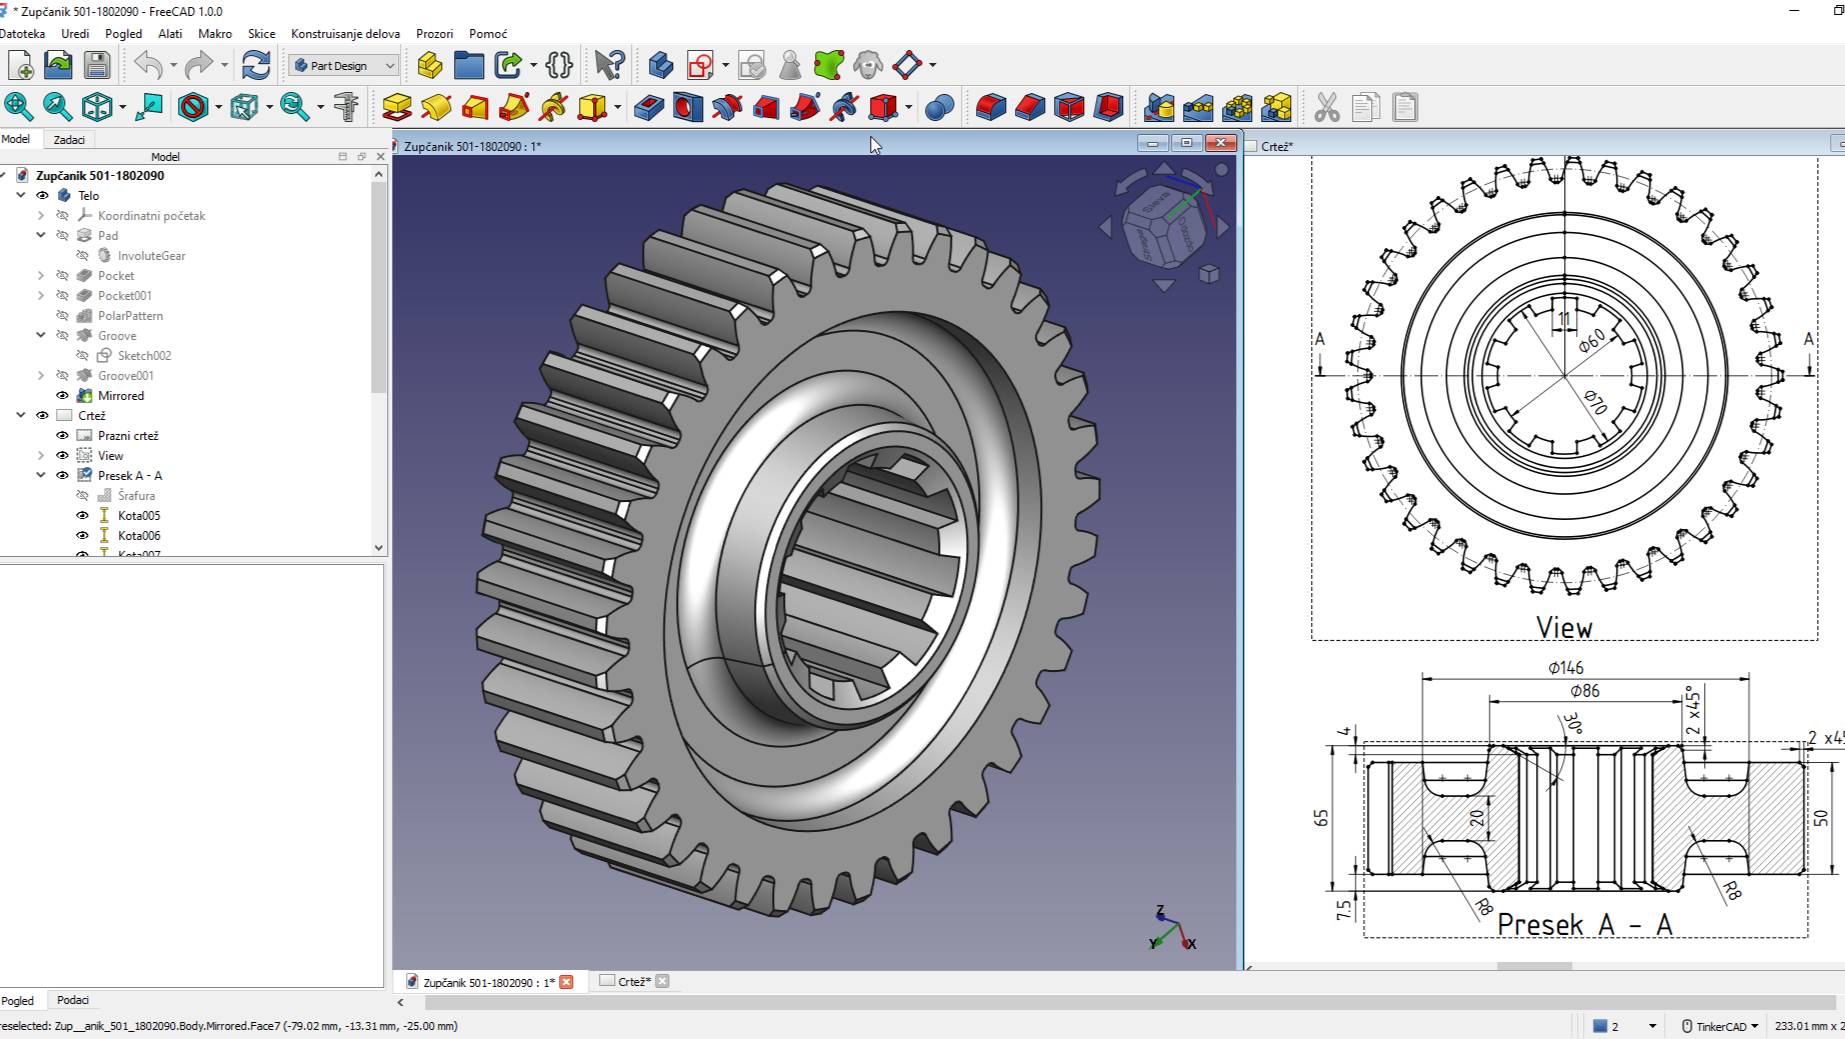Select the Pocket tool

[x=649, y=107]
